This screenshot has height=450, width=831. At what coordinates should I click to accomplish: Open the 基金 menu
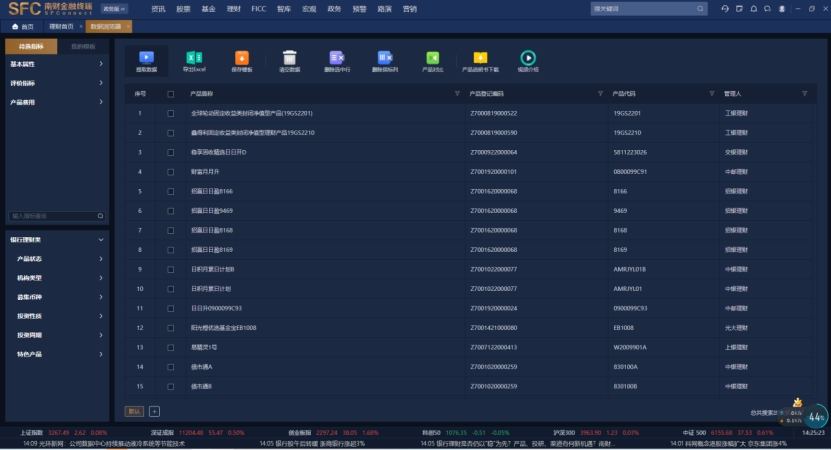208,9
